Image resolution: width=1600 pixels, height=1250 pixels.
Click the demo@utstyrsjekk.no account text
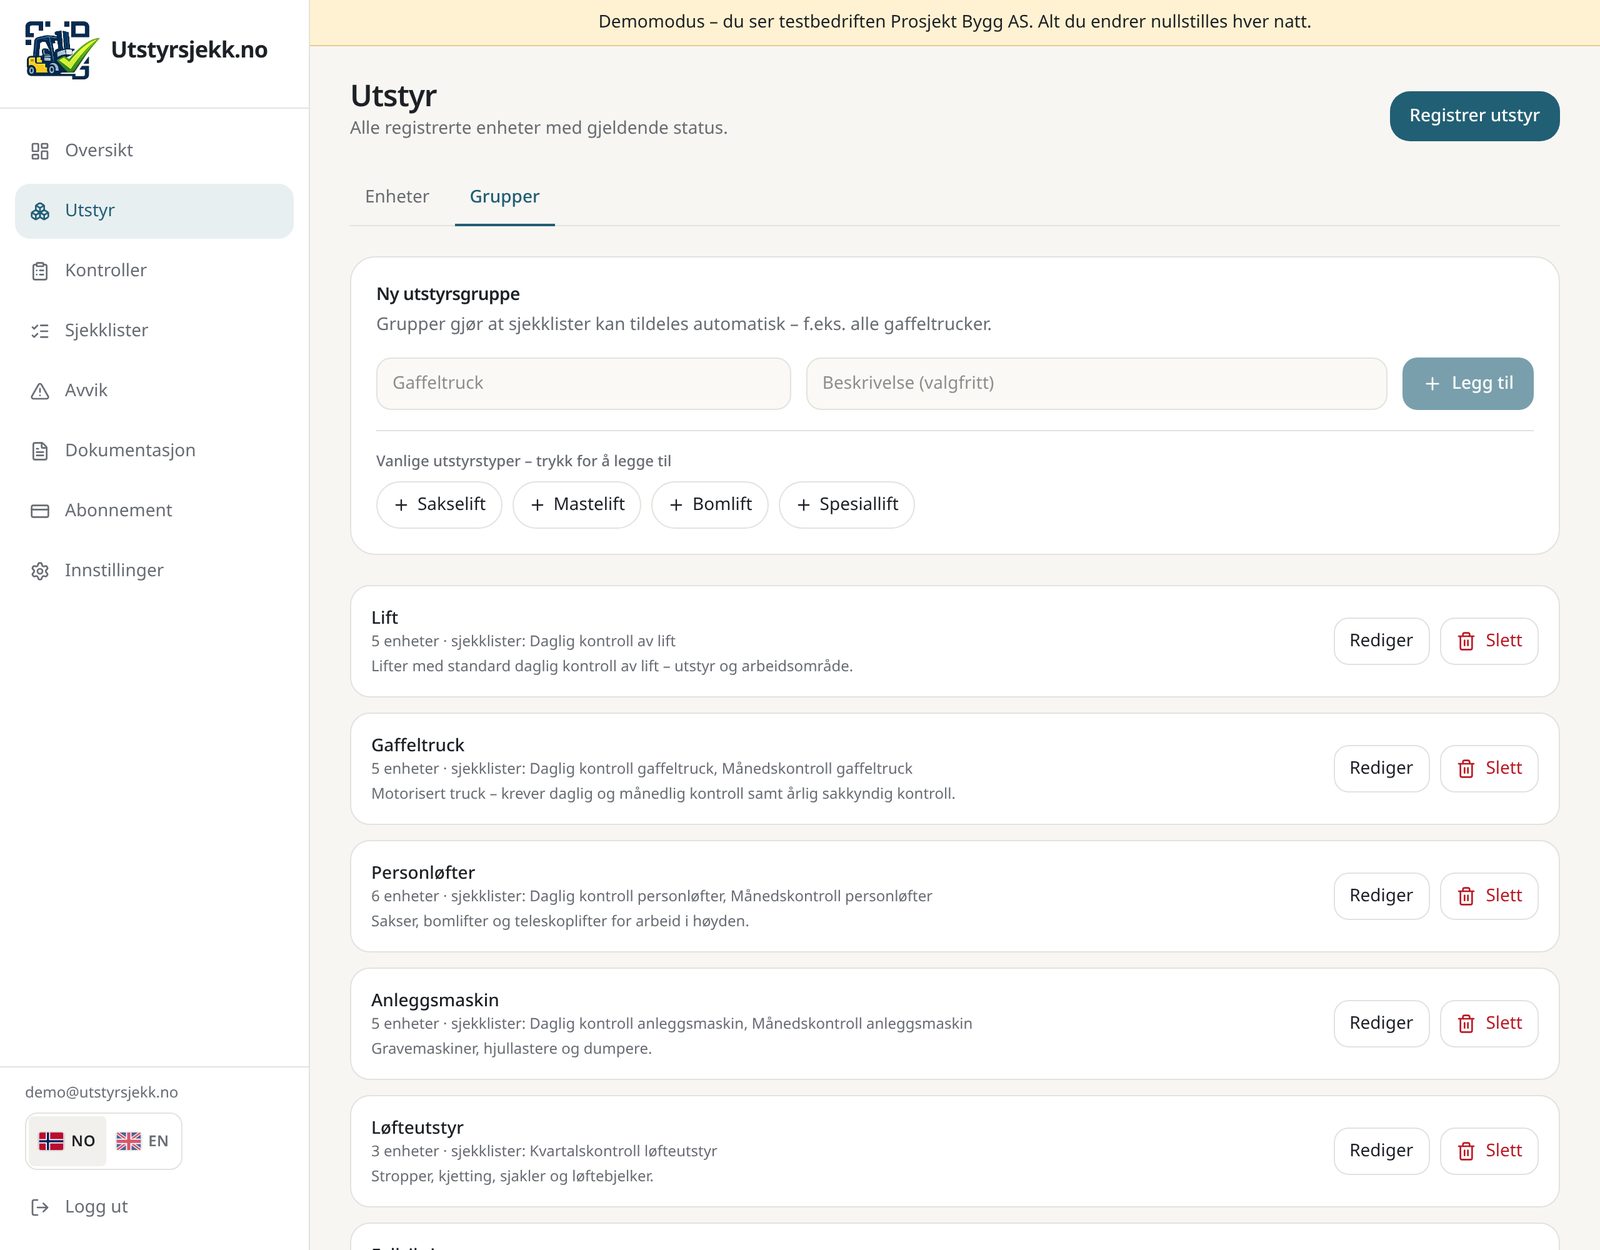click(101, 1093)
